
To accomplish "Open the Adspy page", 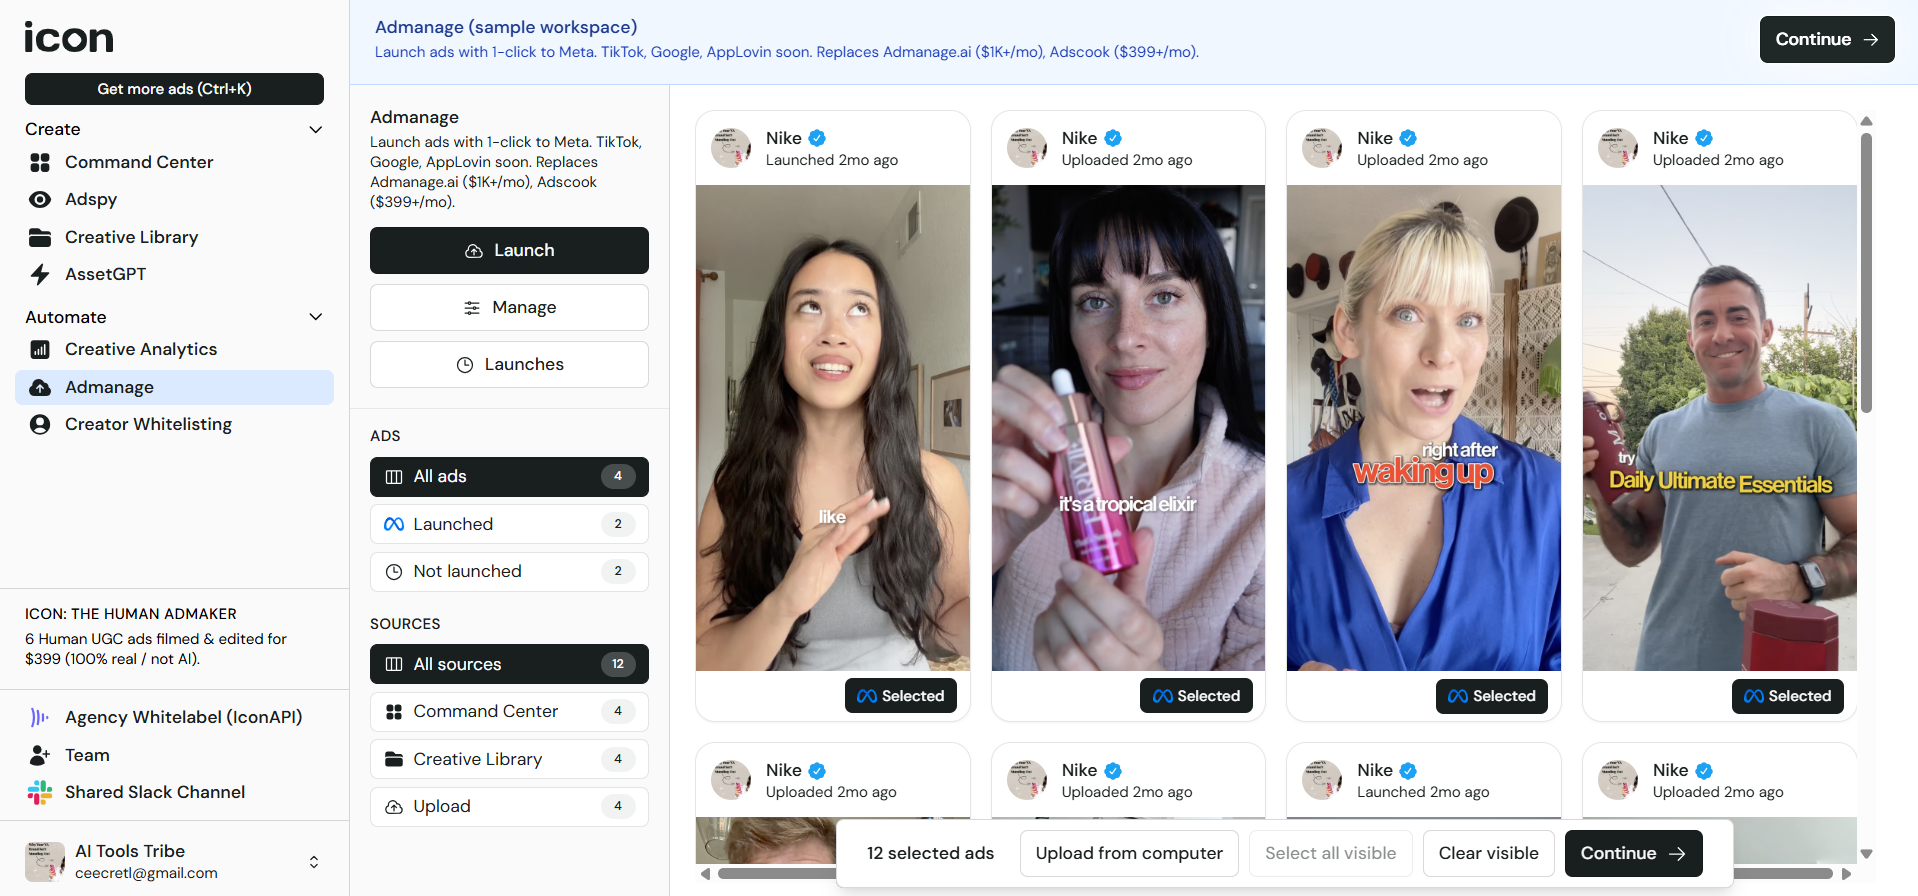I will pyautogui.click(x=174, y=199).
